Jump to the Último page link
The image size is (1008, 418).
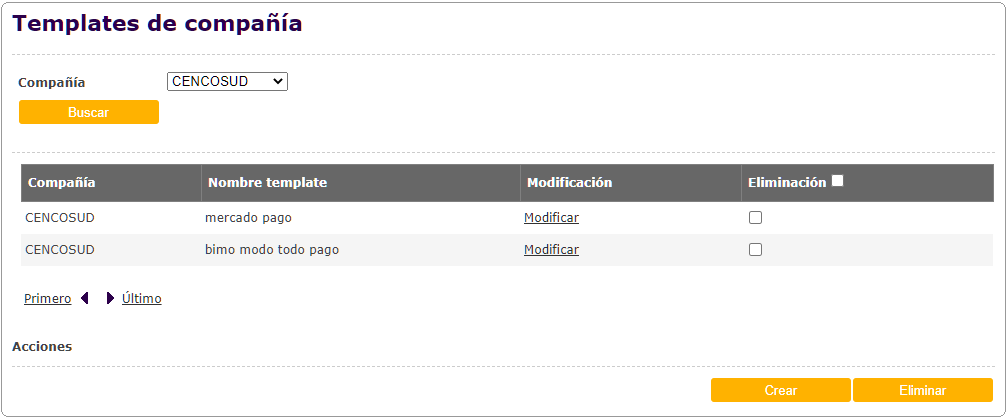(x=142, y=298)
